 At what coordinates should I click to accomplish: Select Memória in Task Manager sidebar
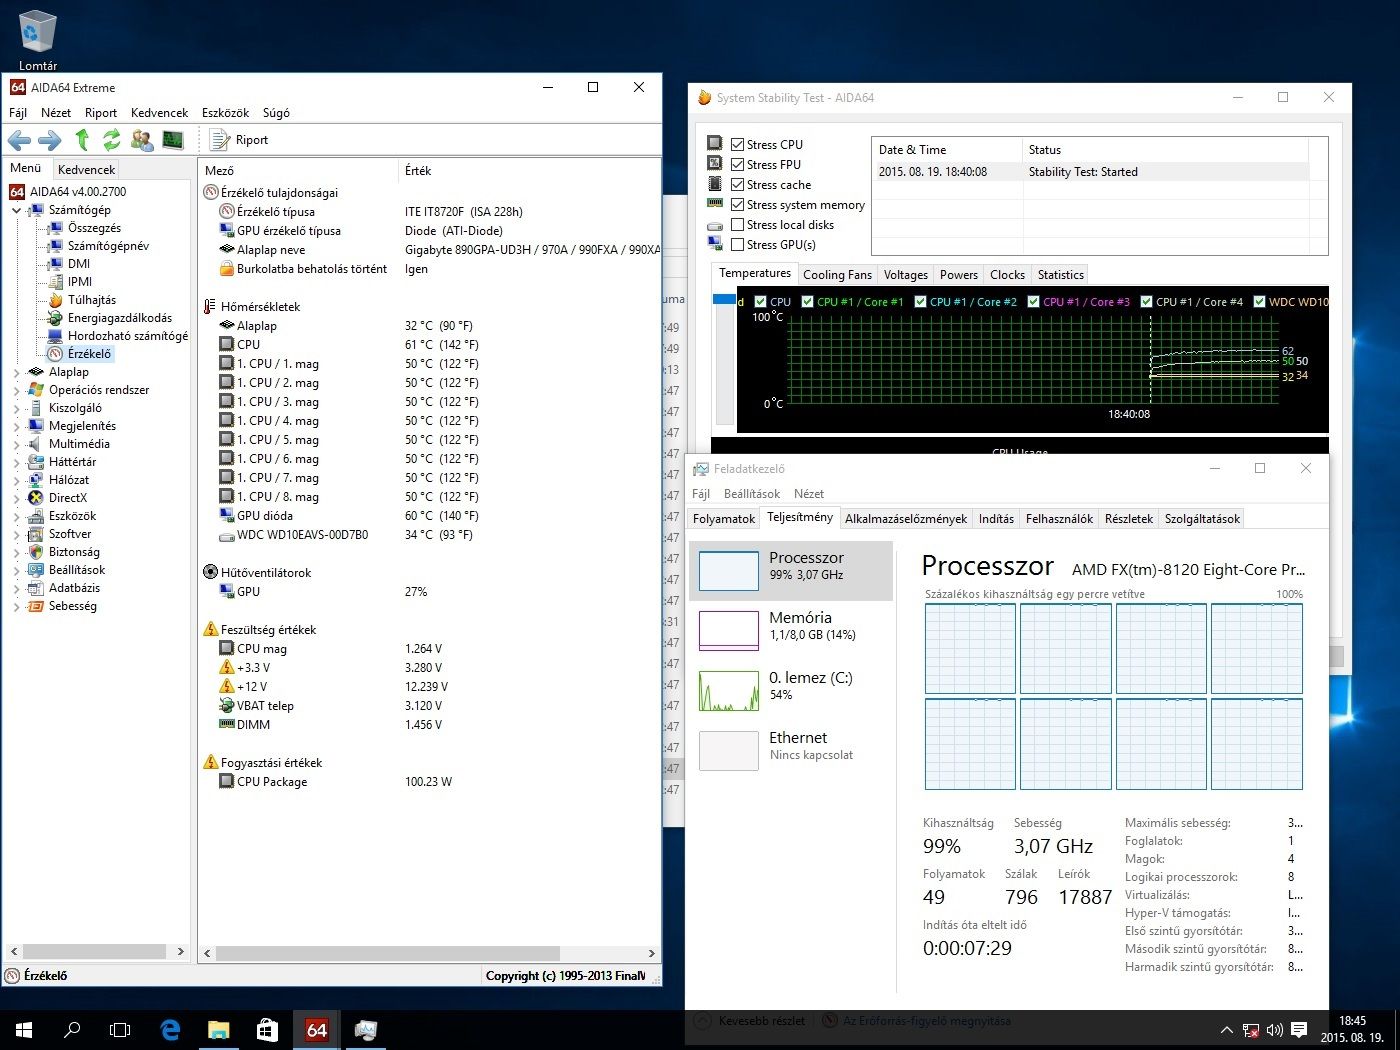pos(791,630)
